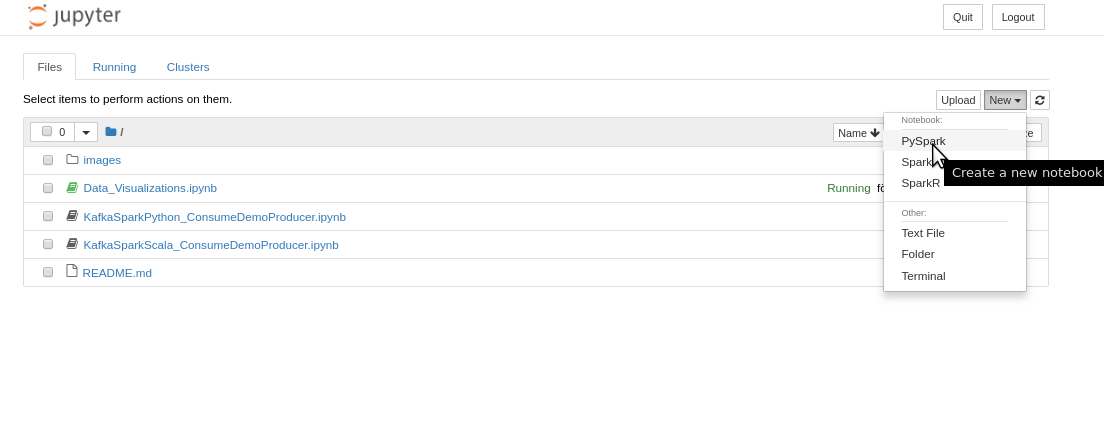The height and width of the screenshot is (427, 1104).
Task: Tick the README.md checkbox
Action: [x=48, y=272]
